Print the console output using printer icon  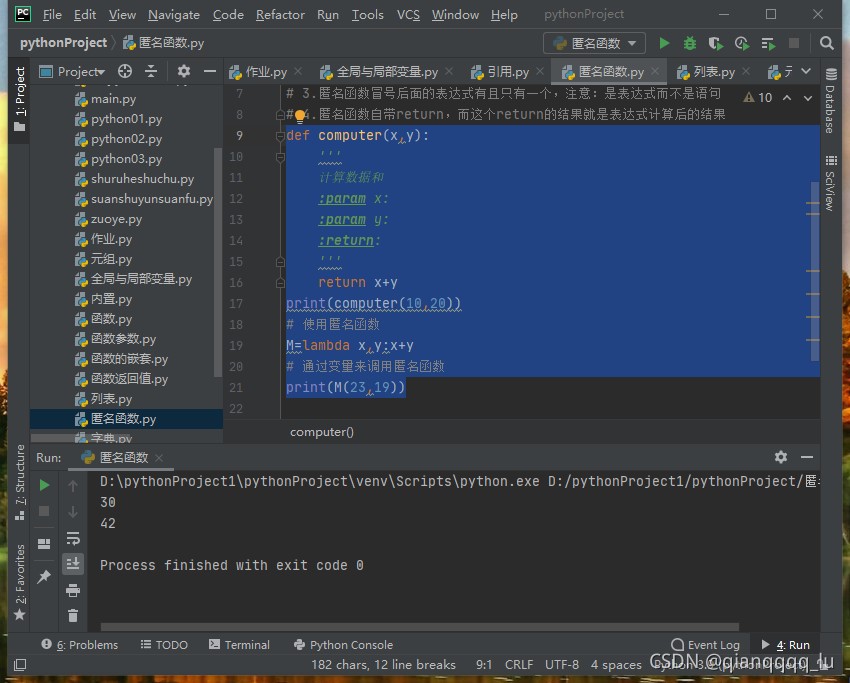(x=73, y=590)
